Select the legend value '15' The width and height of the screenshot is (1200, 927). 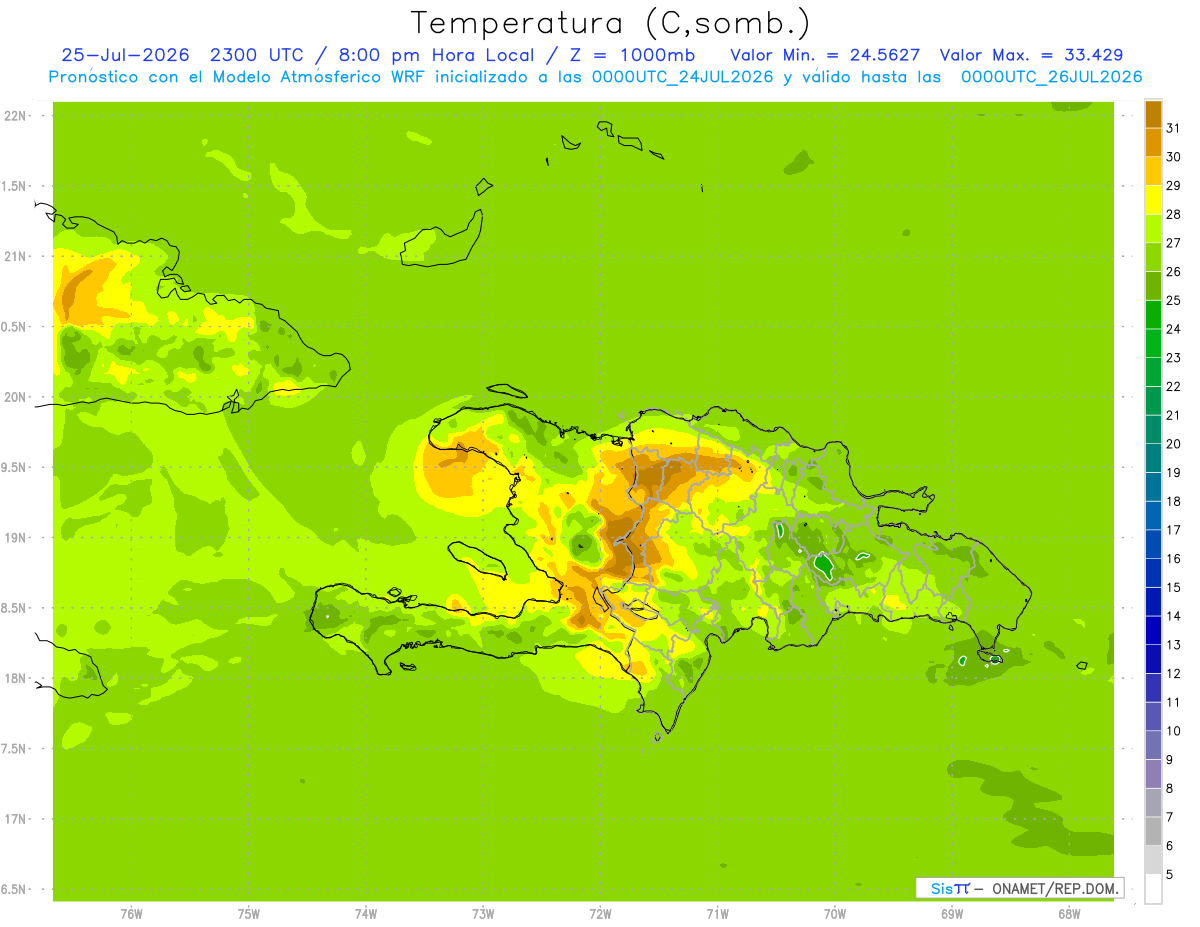(1174, 588)
